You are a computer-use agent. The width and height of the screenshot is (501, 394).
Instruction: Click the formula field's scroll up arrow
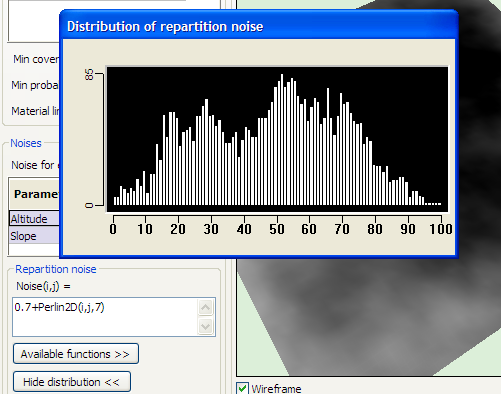[x=205, y=308]
